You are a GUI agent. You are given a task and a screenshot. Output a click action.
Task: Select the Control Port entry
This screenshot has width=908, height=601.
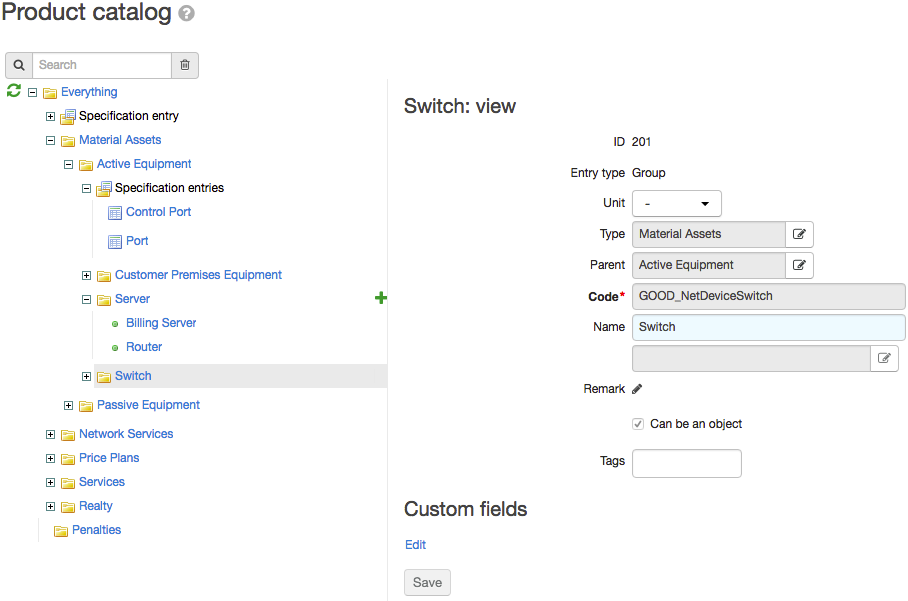click(x=159, y=212)
